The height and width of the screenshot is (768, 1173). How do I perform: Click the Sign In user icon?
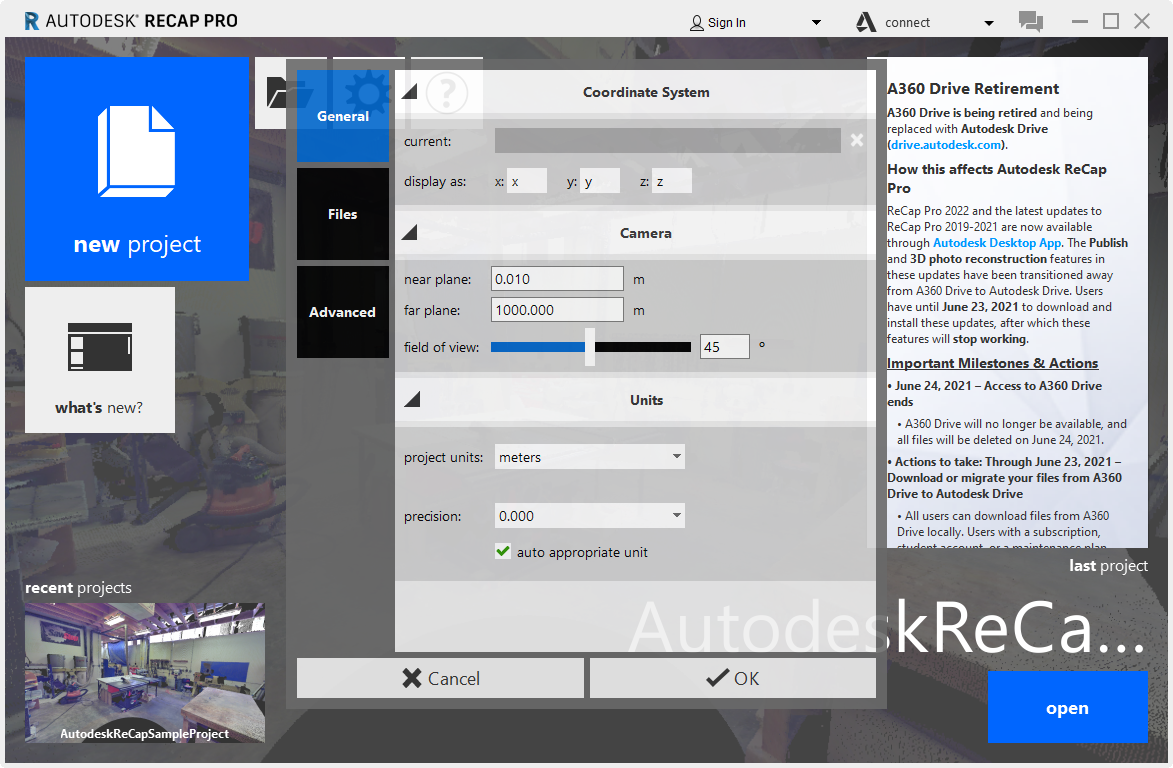696,22
